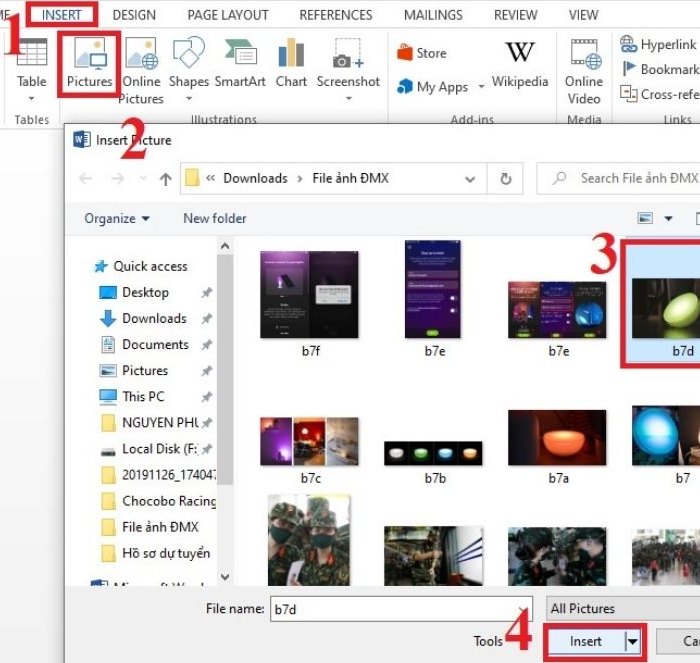Open the Tools menu

click(488, 641)
